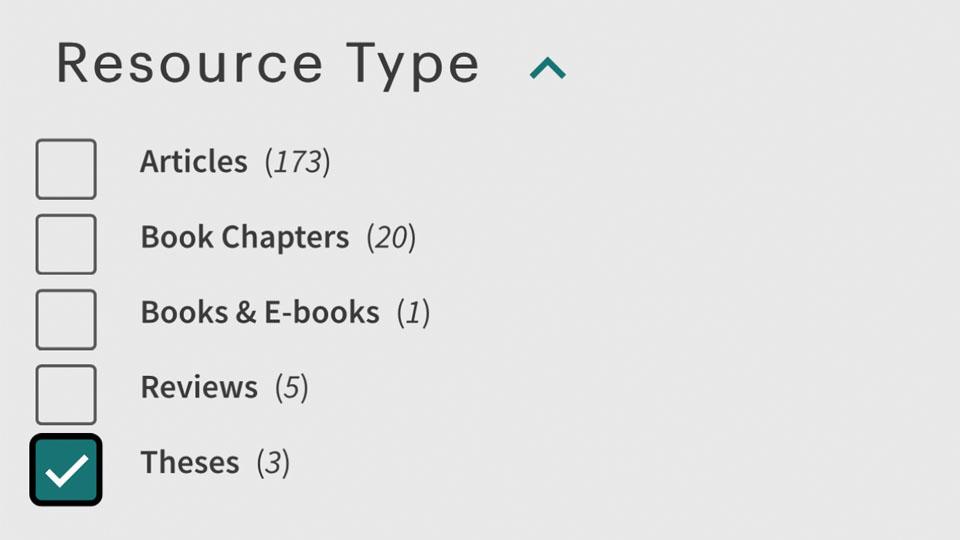Click the "Resource Type" heading text
The width and height of the screenshot is (960, 540).
(268, 64)
